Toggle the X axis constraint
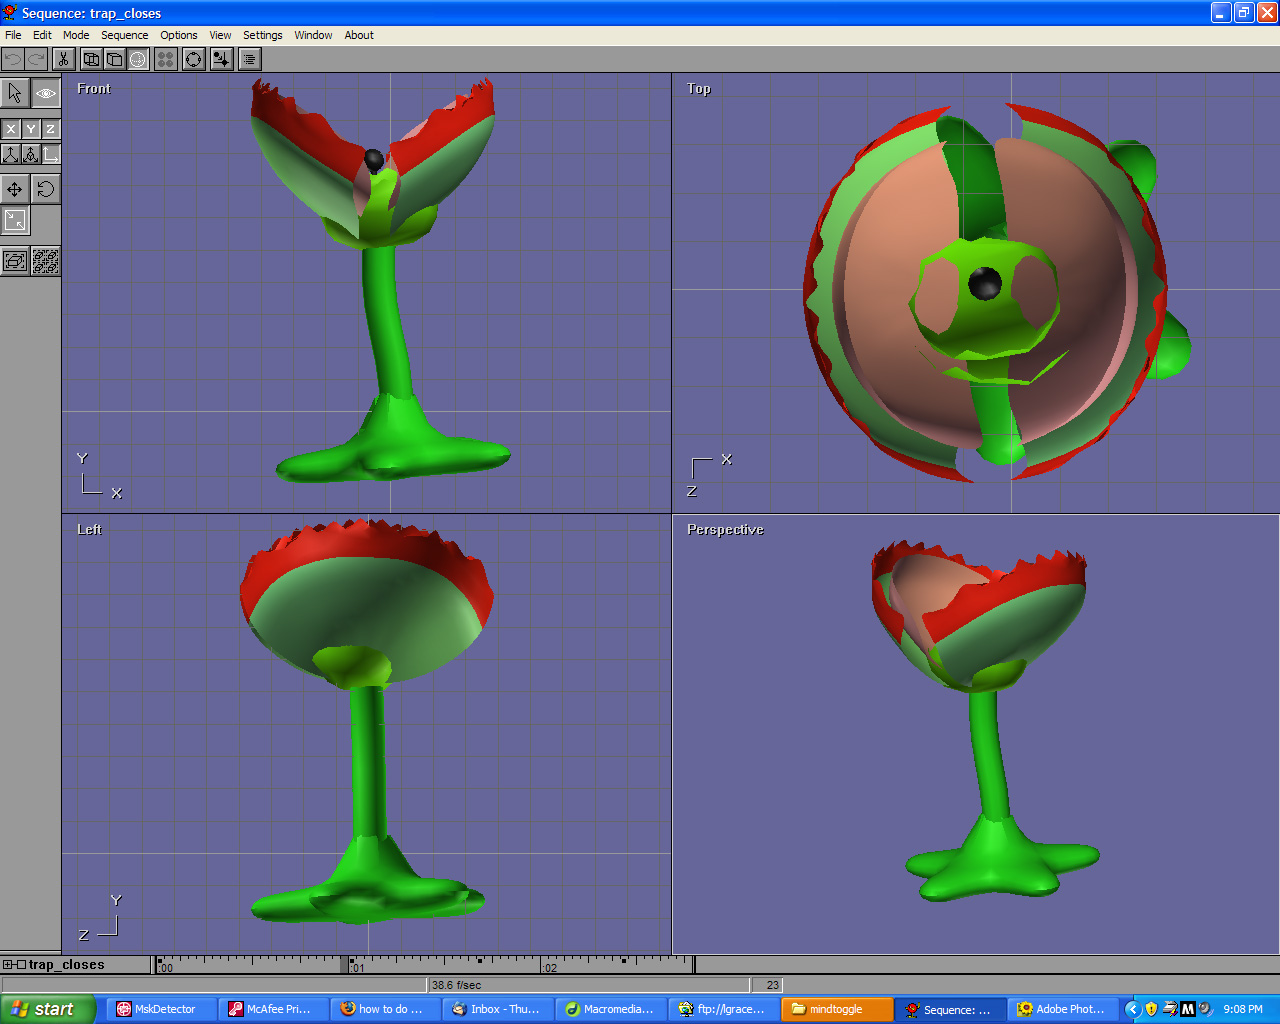The height and width of the screenshot is (1024, 1280). (11, 129)
